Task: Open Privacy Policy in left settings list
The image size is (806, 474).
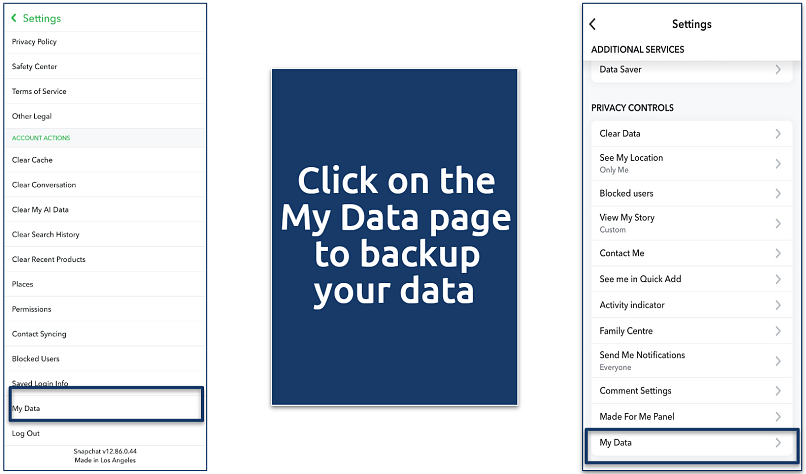Action: tap(35, 42)
